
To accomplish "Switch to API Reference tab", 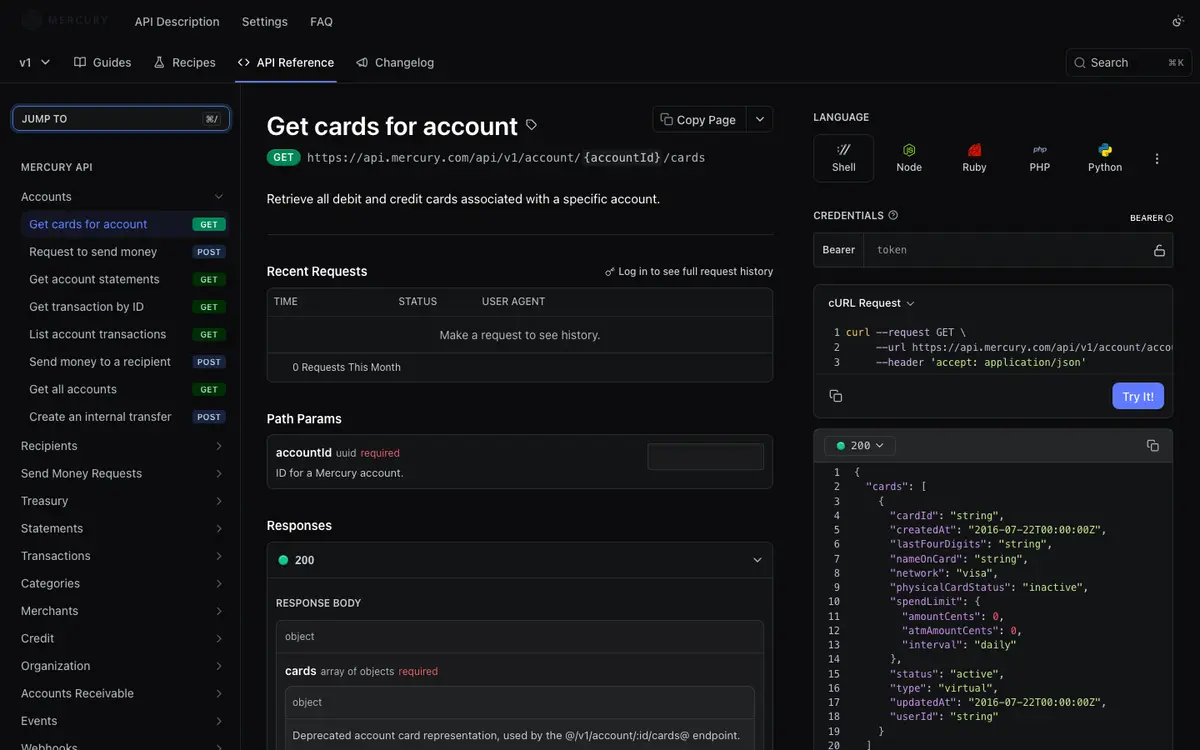I will point(286,62).
